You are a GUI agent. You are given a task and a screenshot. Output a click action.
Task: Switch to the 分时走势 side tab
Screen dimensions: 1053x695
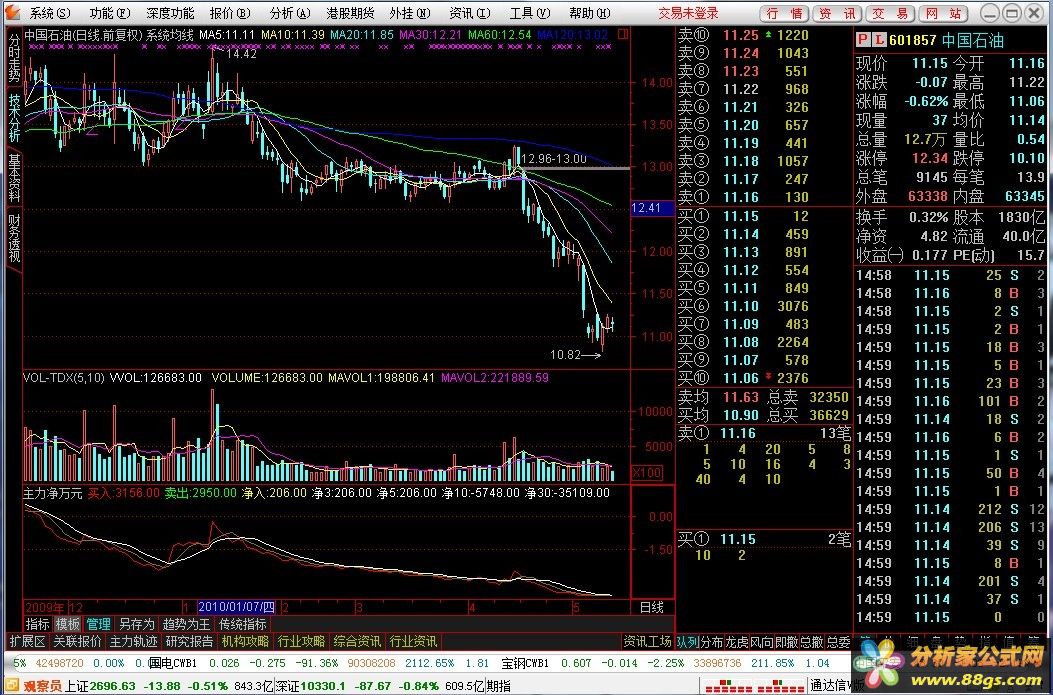pyautogui.click(x=14, y=58)
